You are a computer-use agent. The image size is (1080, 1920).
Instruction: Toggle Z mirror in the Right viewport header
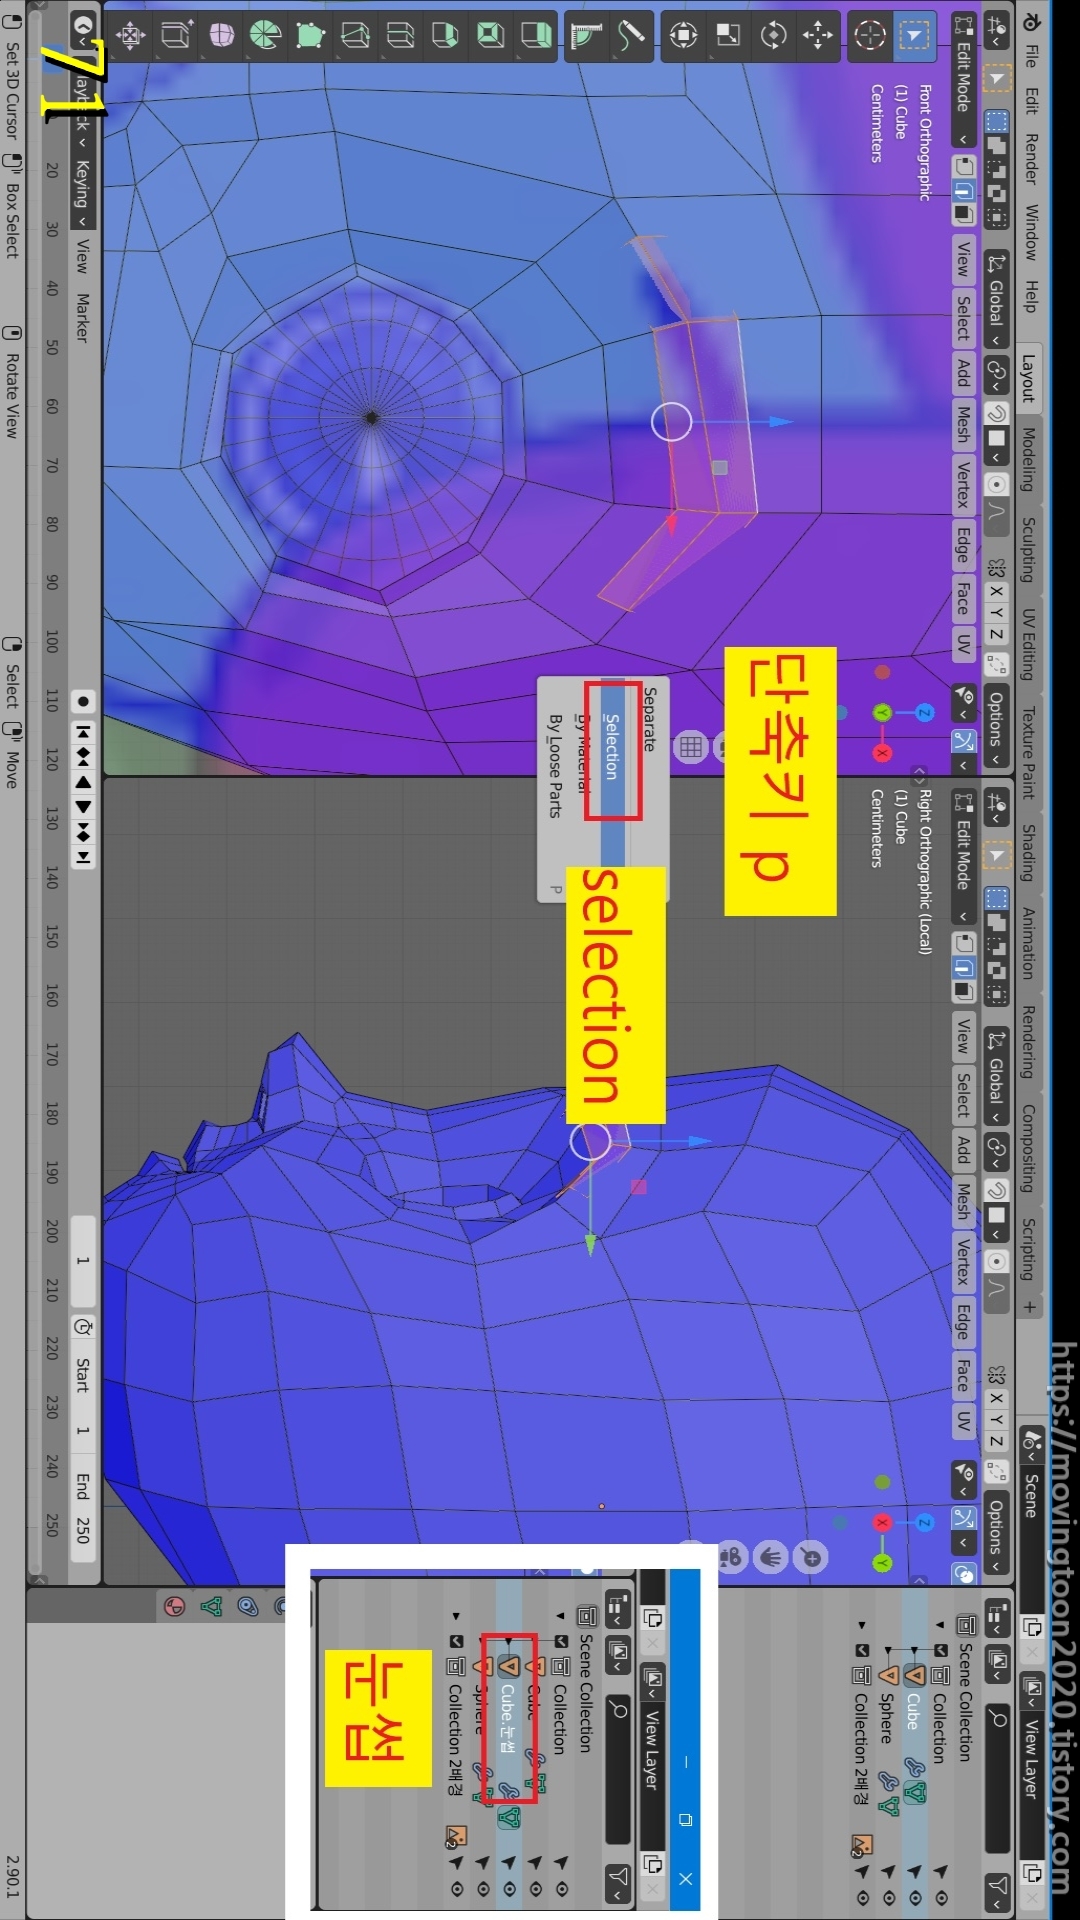pyautogui.click(x=996, y=1441)
